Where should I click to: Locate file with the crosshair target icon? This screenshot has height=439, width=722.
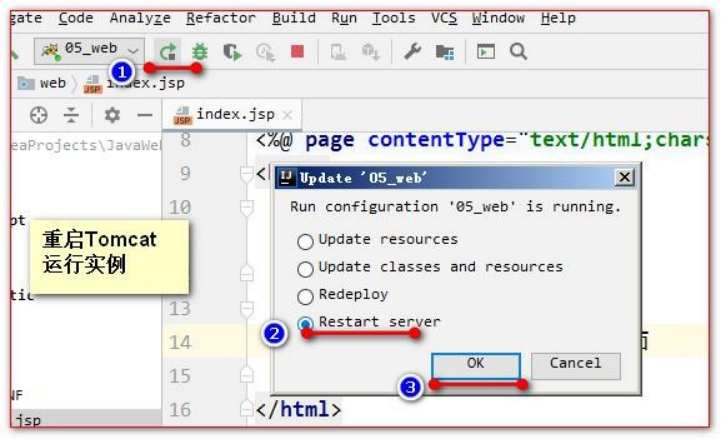point(39,115)
